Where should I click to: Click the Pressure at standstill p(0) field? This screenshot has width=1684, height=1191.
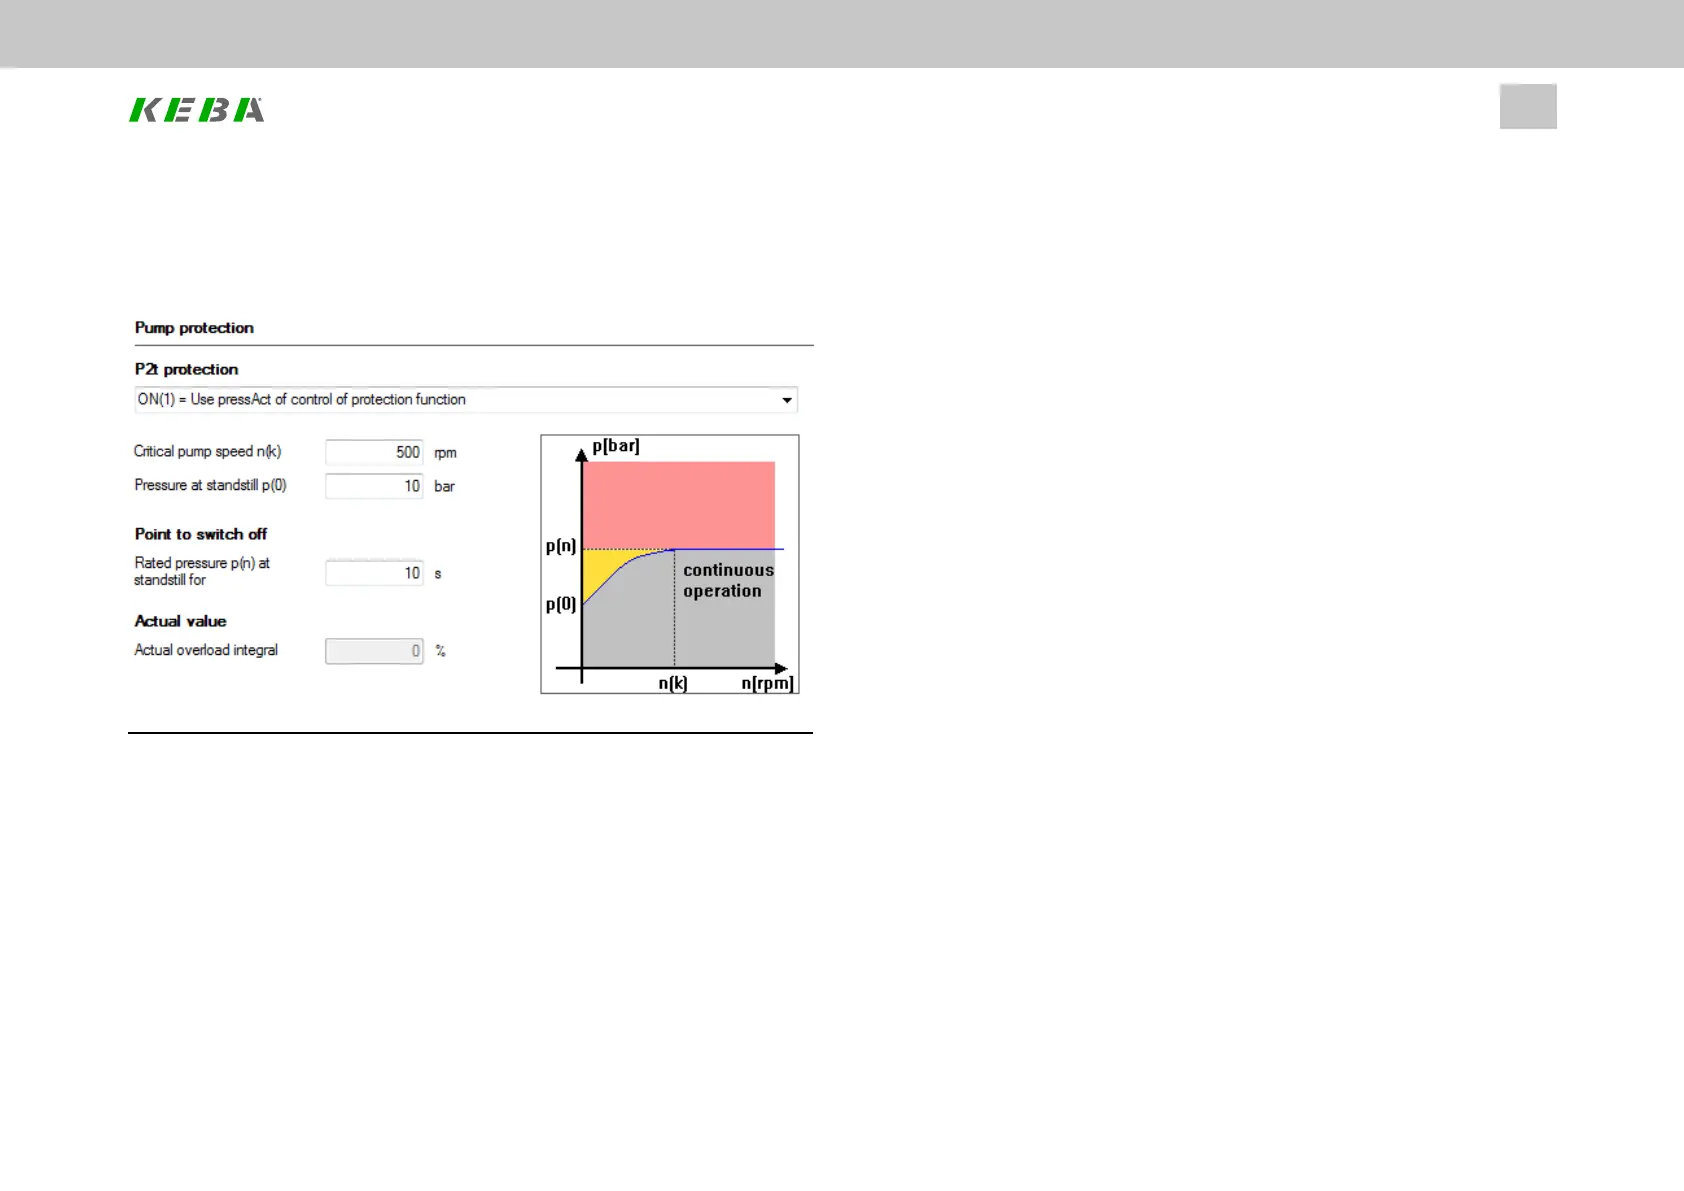(x=374, y=486)
